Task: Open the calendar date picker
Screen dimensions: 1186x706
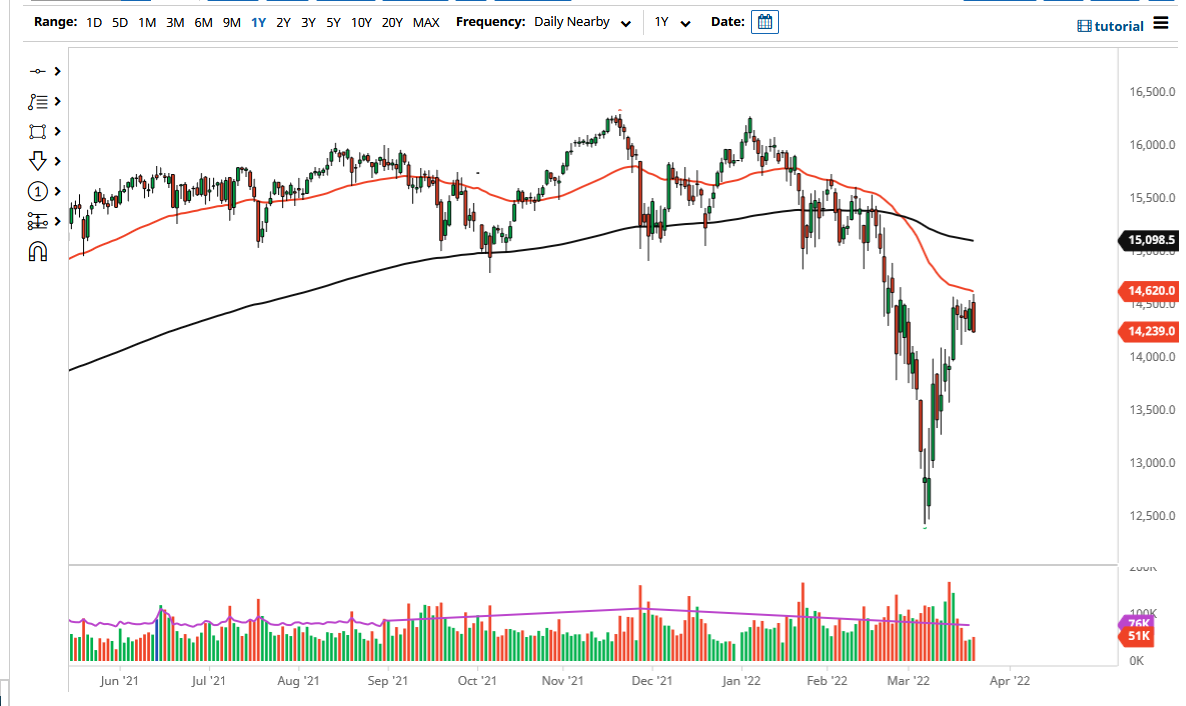Action: point(765,21)
